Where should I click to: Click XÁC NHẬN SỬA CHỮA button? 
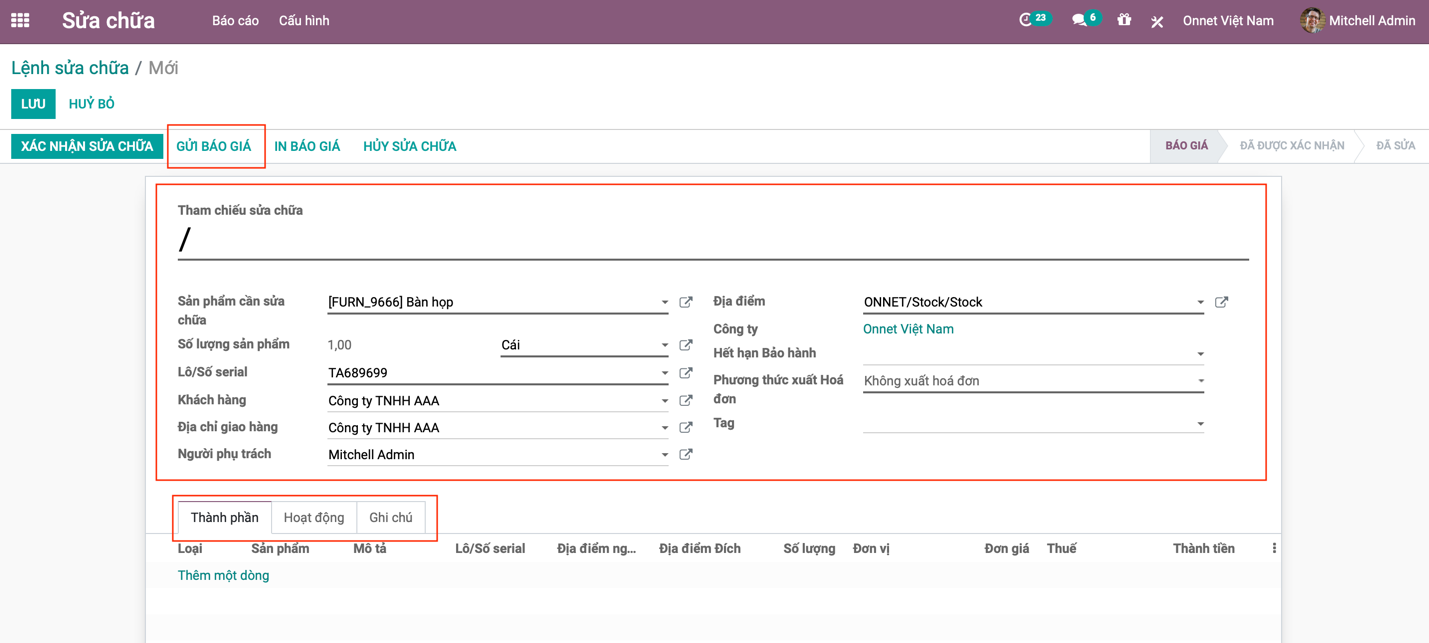(86, 146)
